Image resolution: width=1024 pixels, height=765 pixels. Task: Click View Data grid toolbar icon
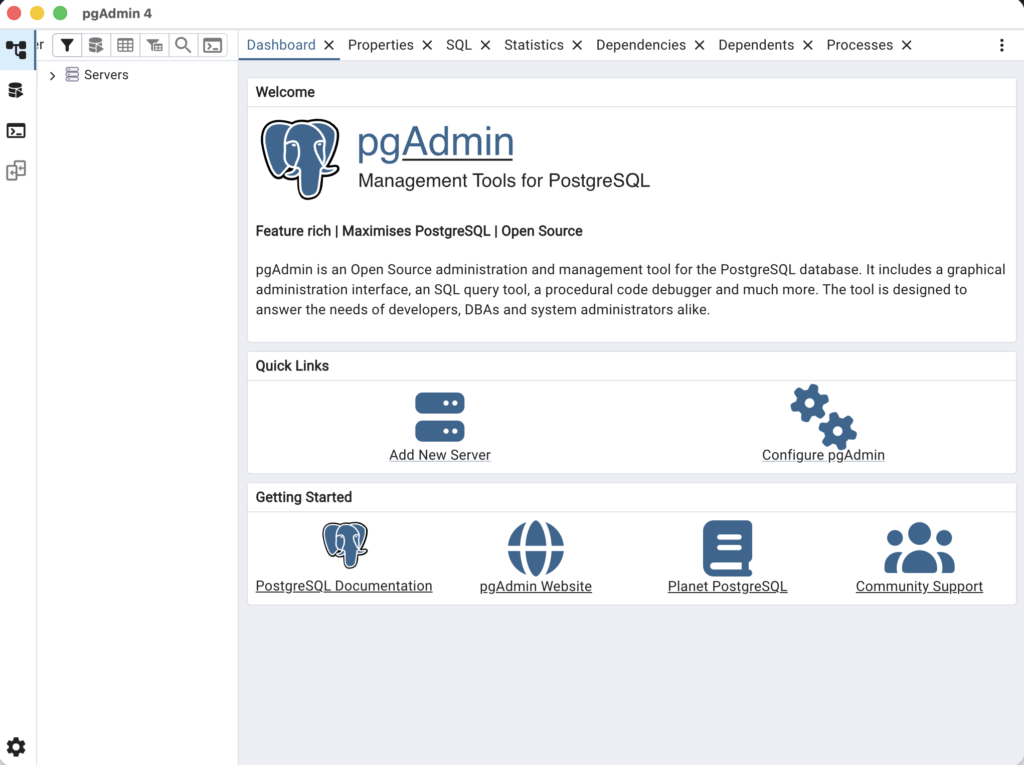click(x=125, y=45)
